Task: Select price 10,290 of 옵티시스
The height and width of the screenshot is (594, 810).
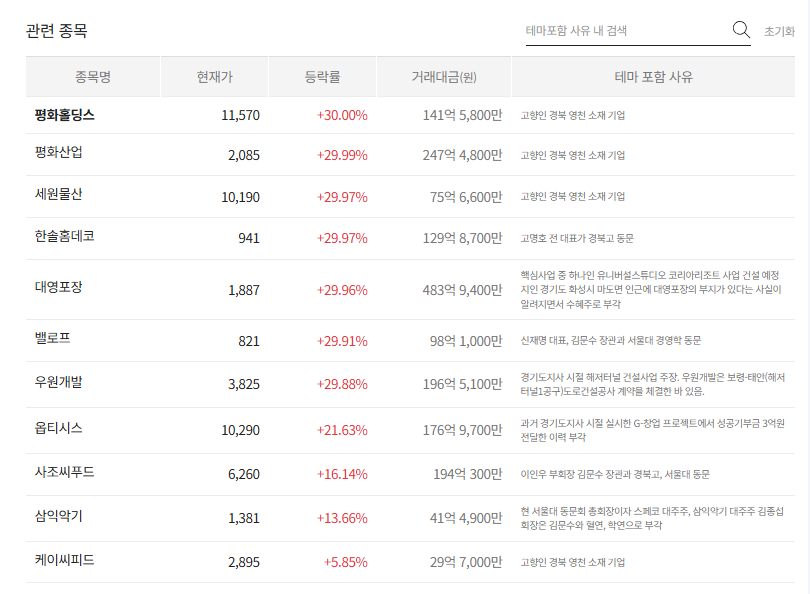Action: point(240,430)
